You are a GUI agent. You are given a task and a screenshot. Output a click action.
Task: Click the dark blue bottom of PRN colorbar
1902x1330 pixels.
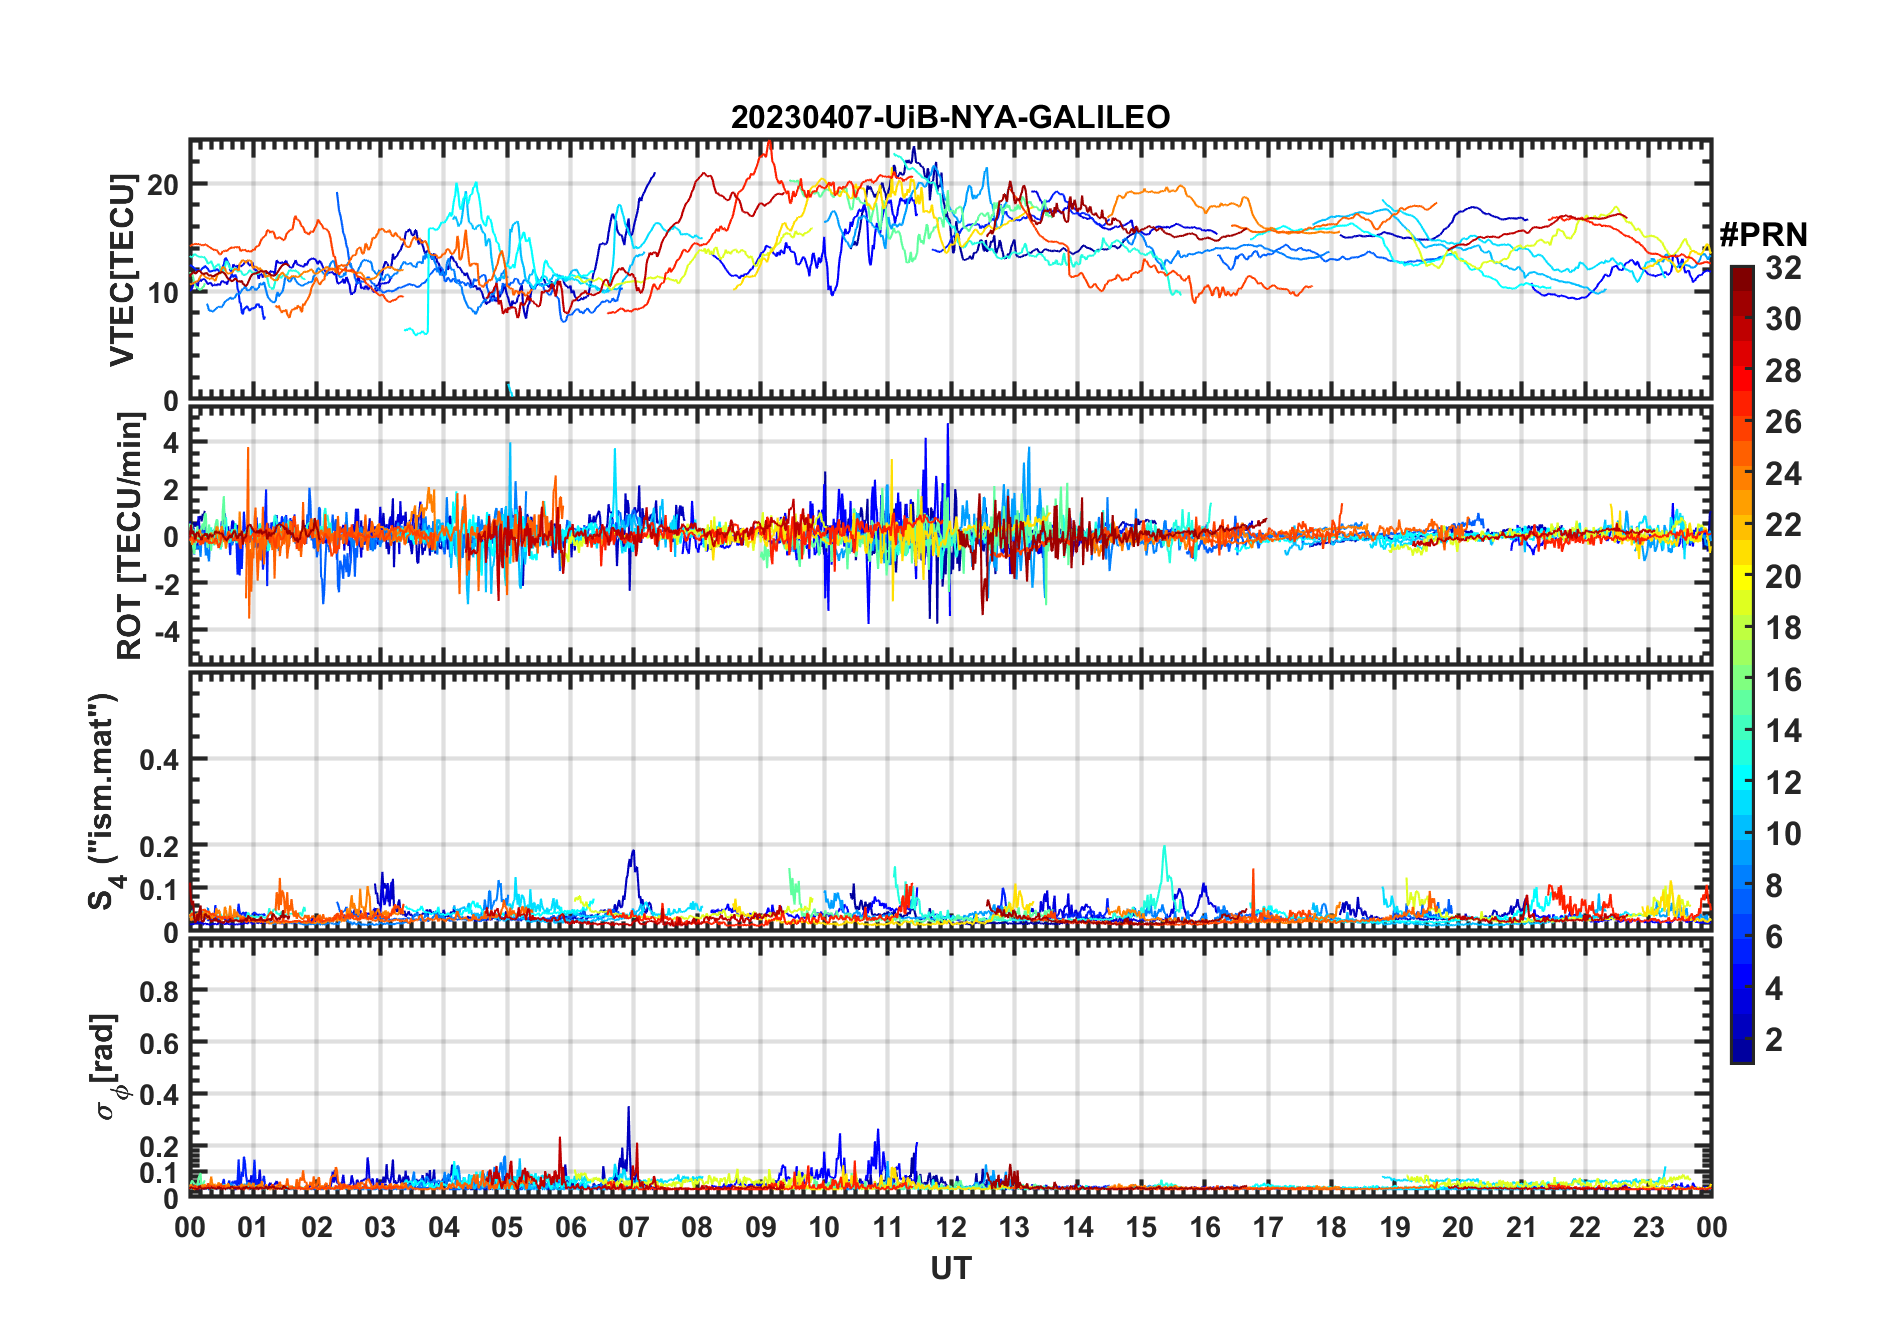tap(1742, 1050)
